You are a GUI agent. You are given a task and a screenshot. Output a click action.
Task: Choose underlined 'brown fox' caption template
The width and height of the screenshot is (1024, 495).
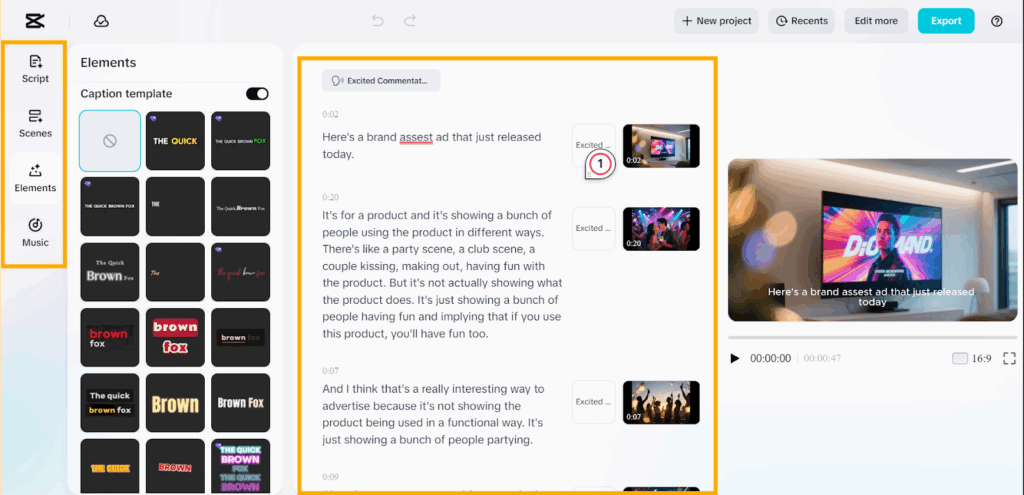pyautogui.click(x=240, y=337)
